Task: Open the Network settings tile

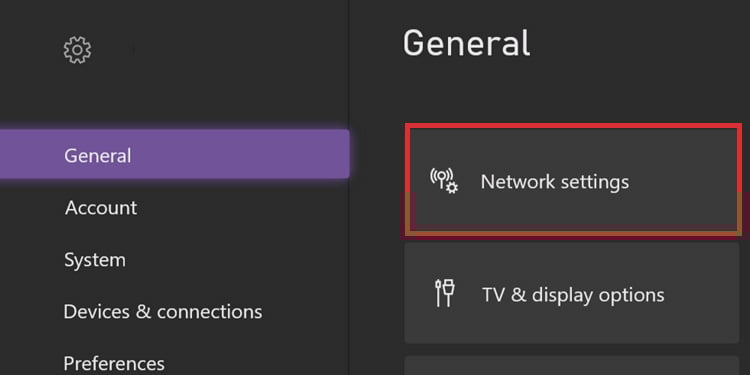Action: tap(572, 180)
